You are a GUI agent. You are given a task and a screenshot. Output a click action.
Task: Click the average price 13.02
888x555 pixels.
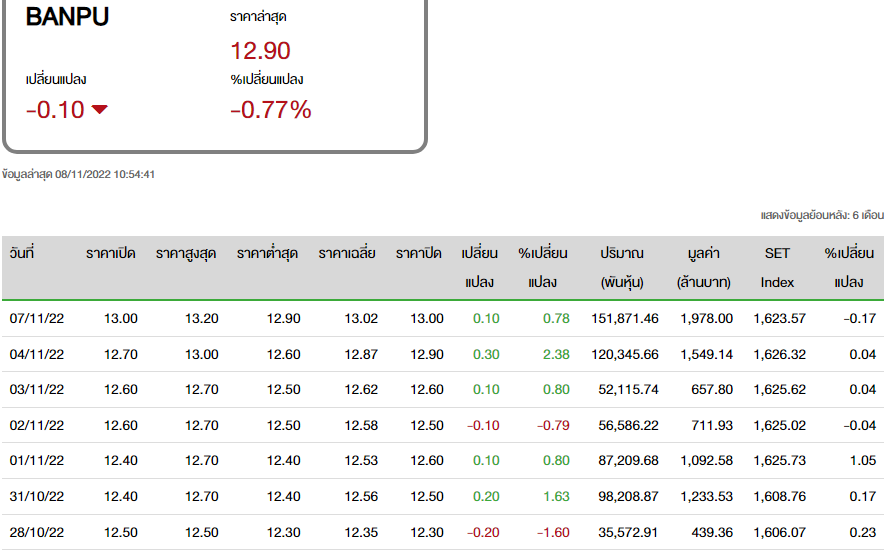[x=361, y=319]
